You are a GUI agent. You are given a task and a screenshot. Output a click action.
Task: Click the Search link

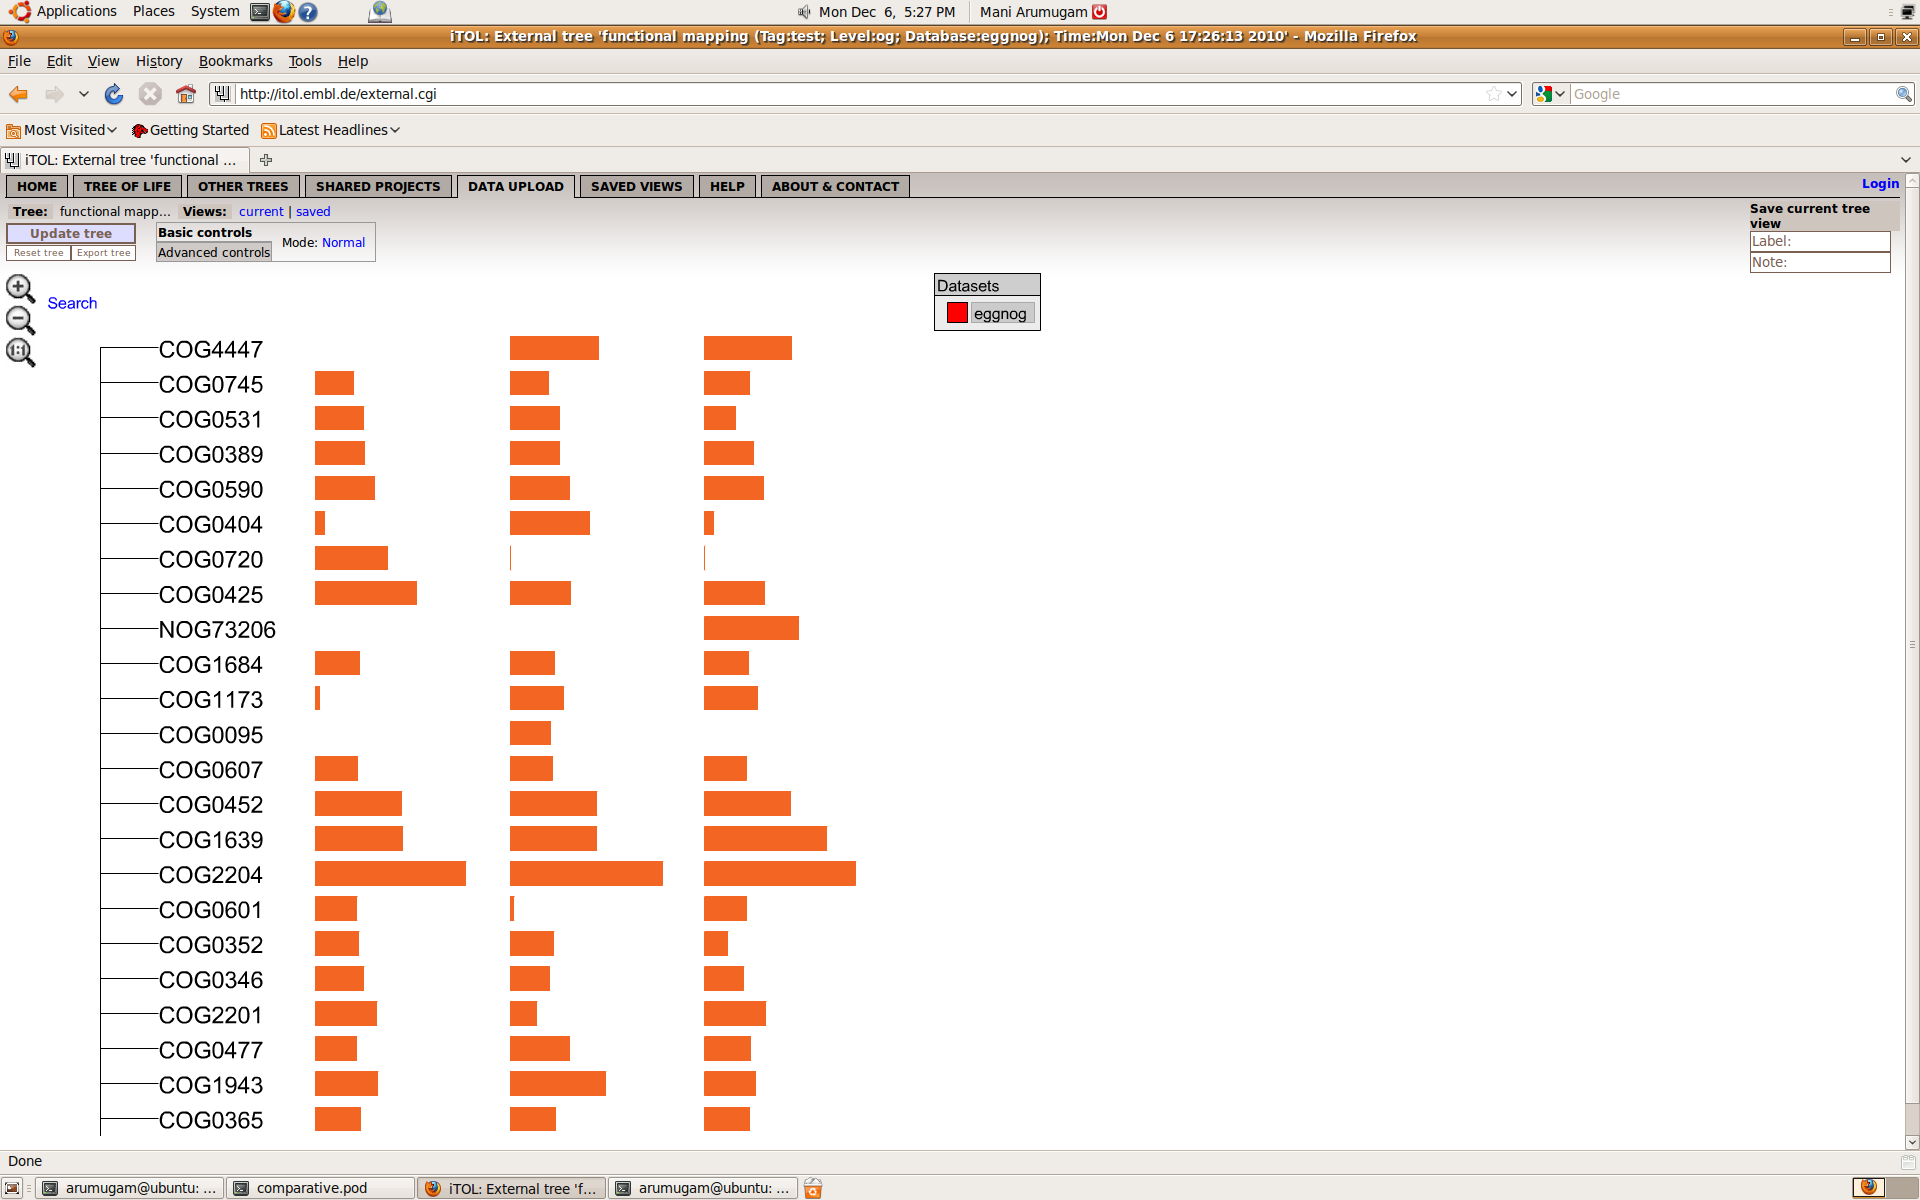click(72, 303)
